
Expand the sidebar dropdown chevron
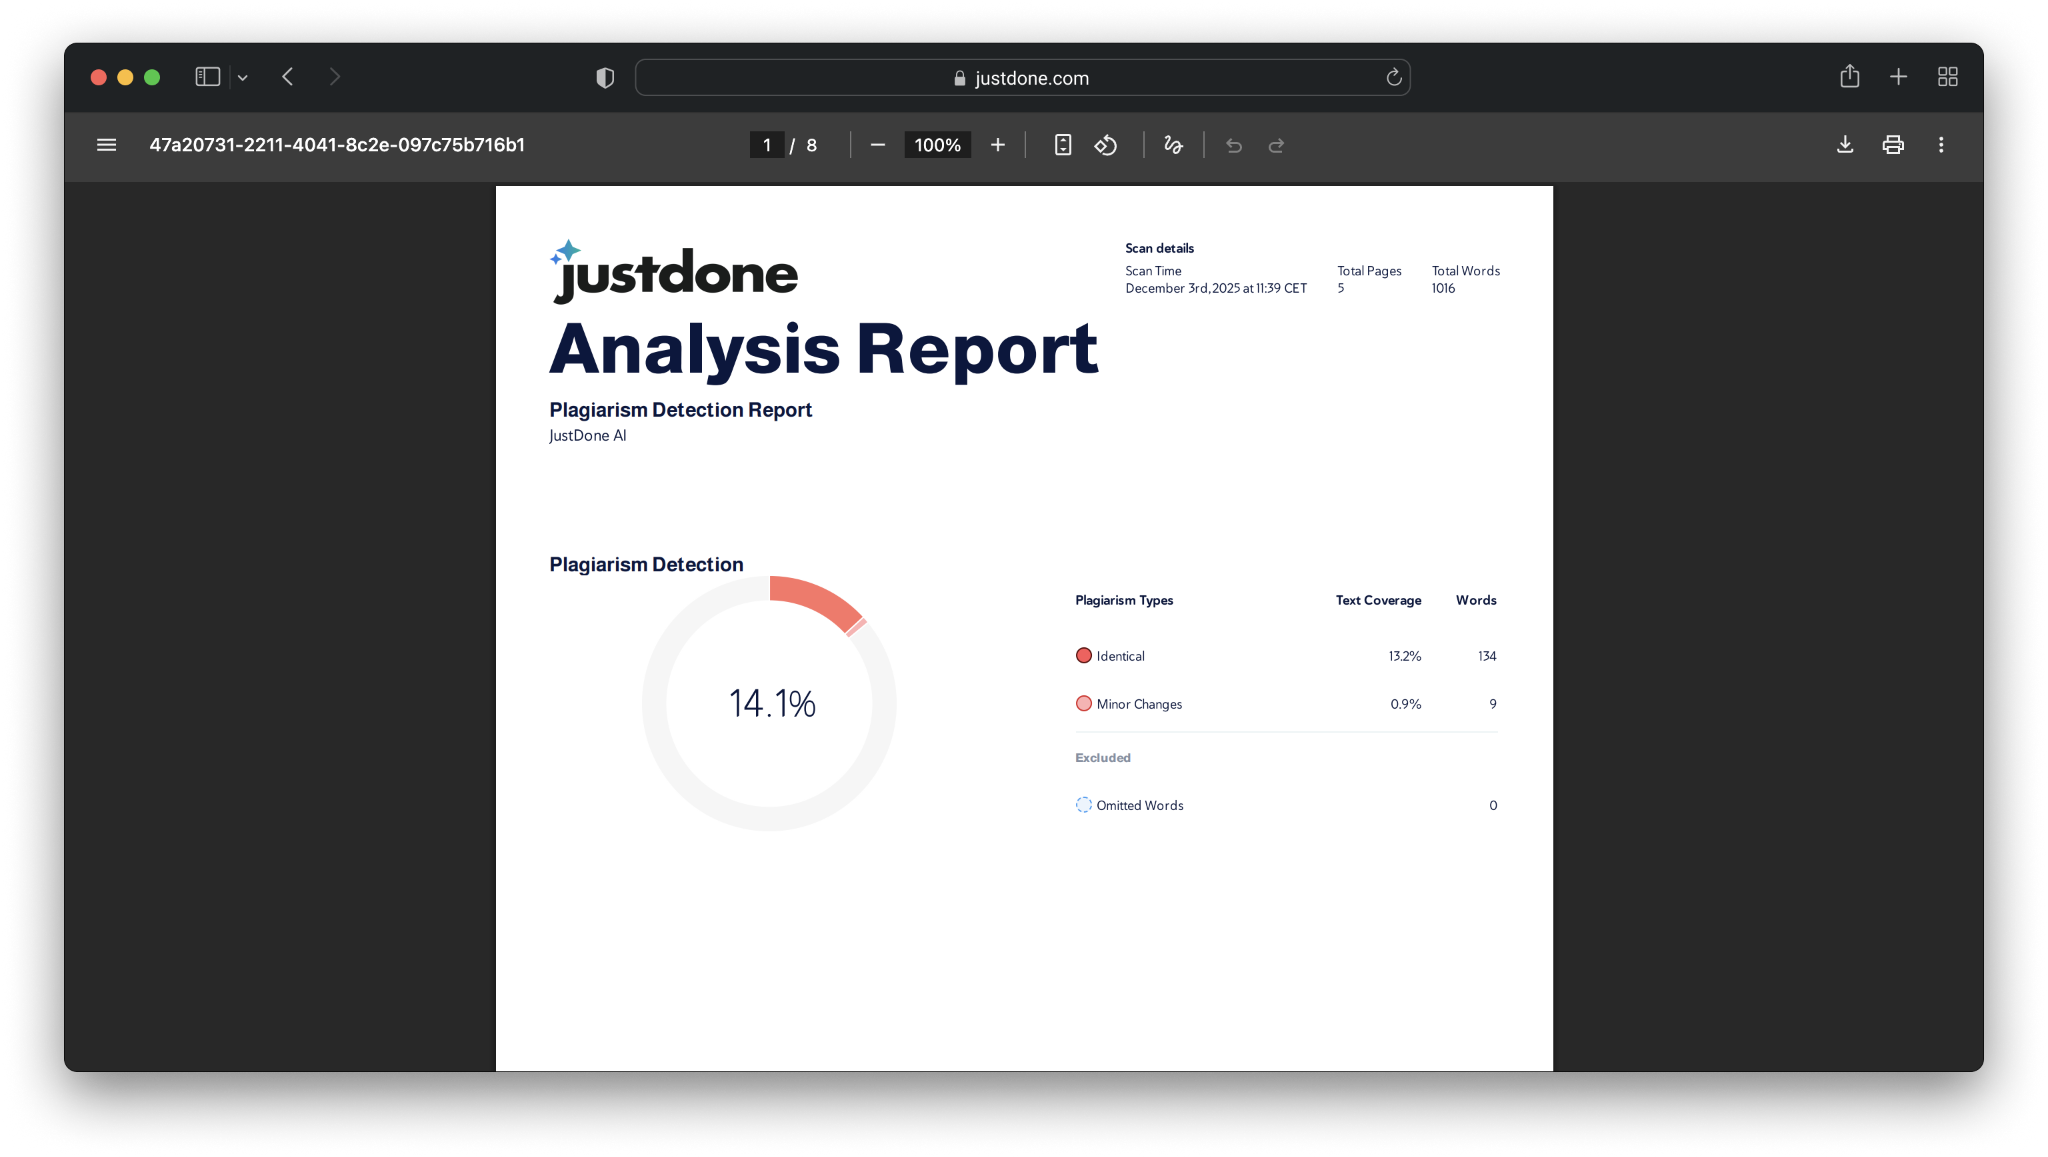coord(242,77)
